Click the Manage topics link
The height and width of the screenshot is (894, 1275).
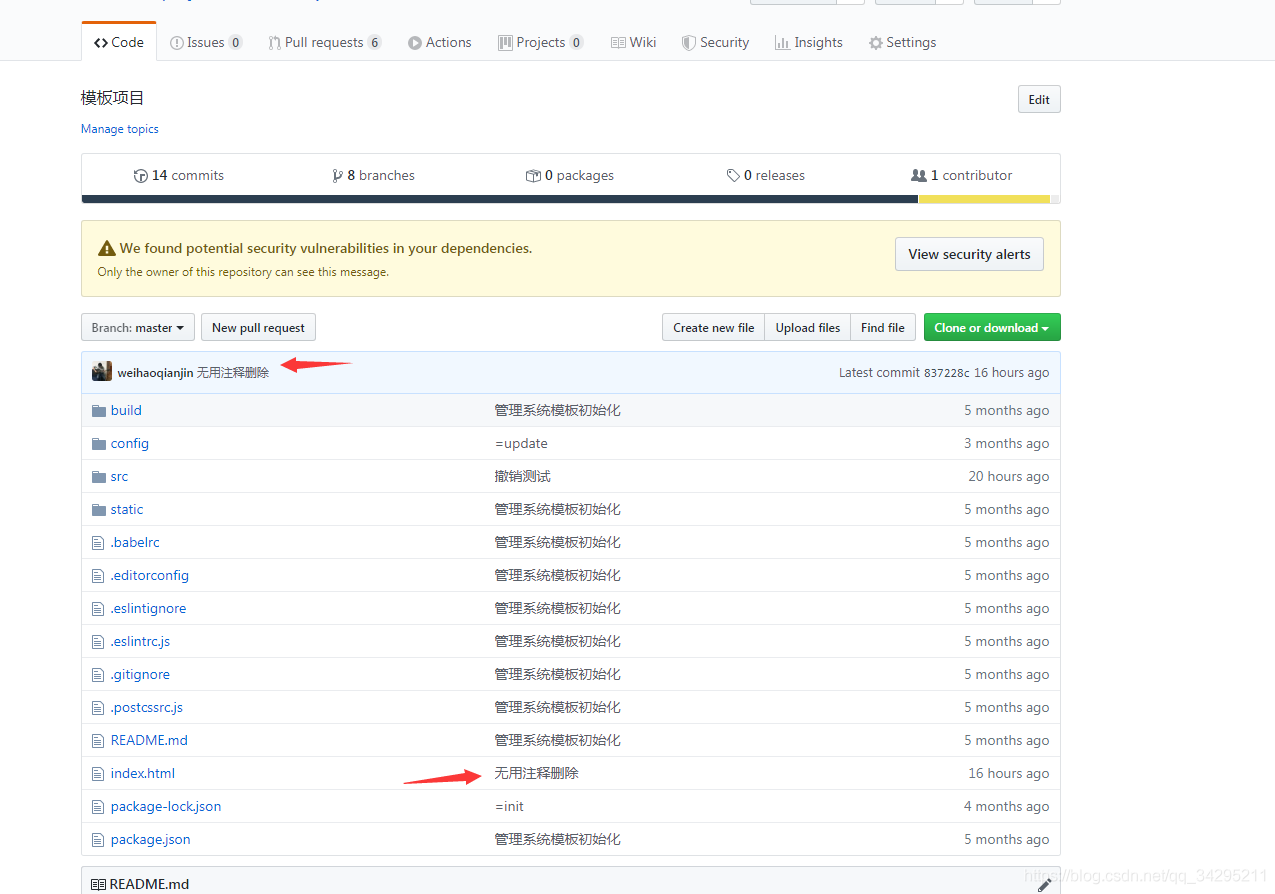coord(119,129)
